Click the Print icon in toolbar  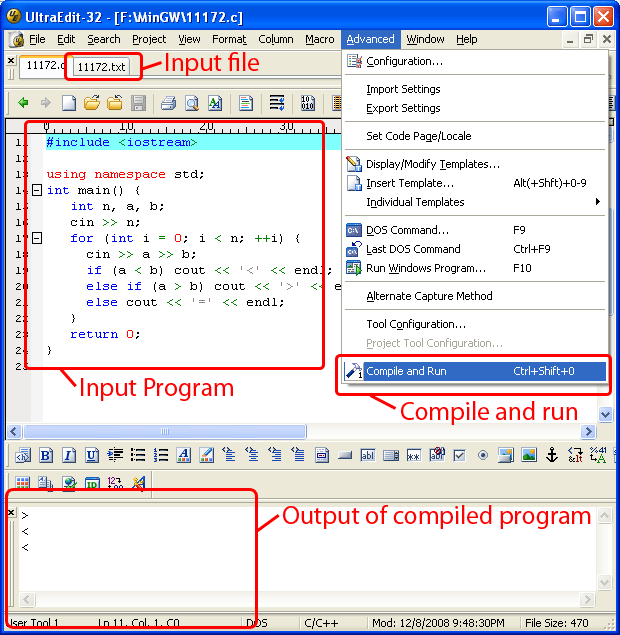click(x=168, y=103)
